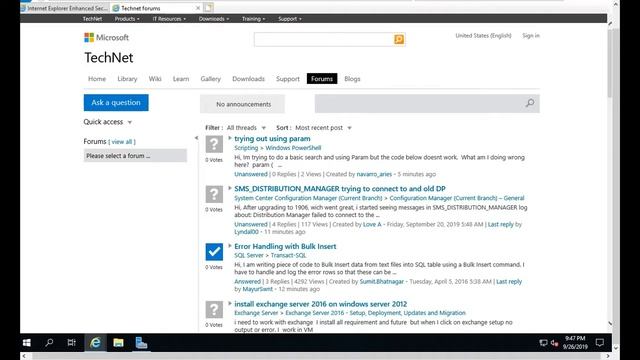Image resolution: width=640 pixels, height=360 pixels.
Task: Open a new browser tab
Action: [x=208, y=8]
